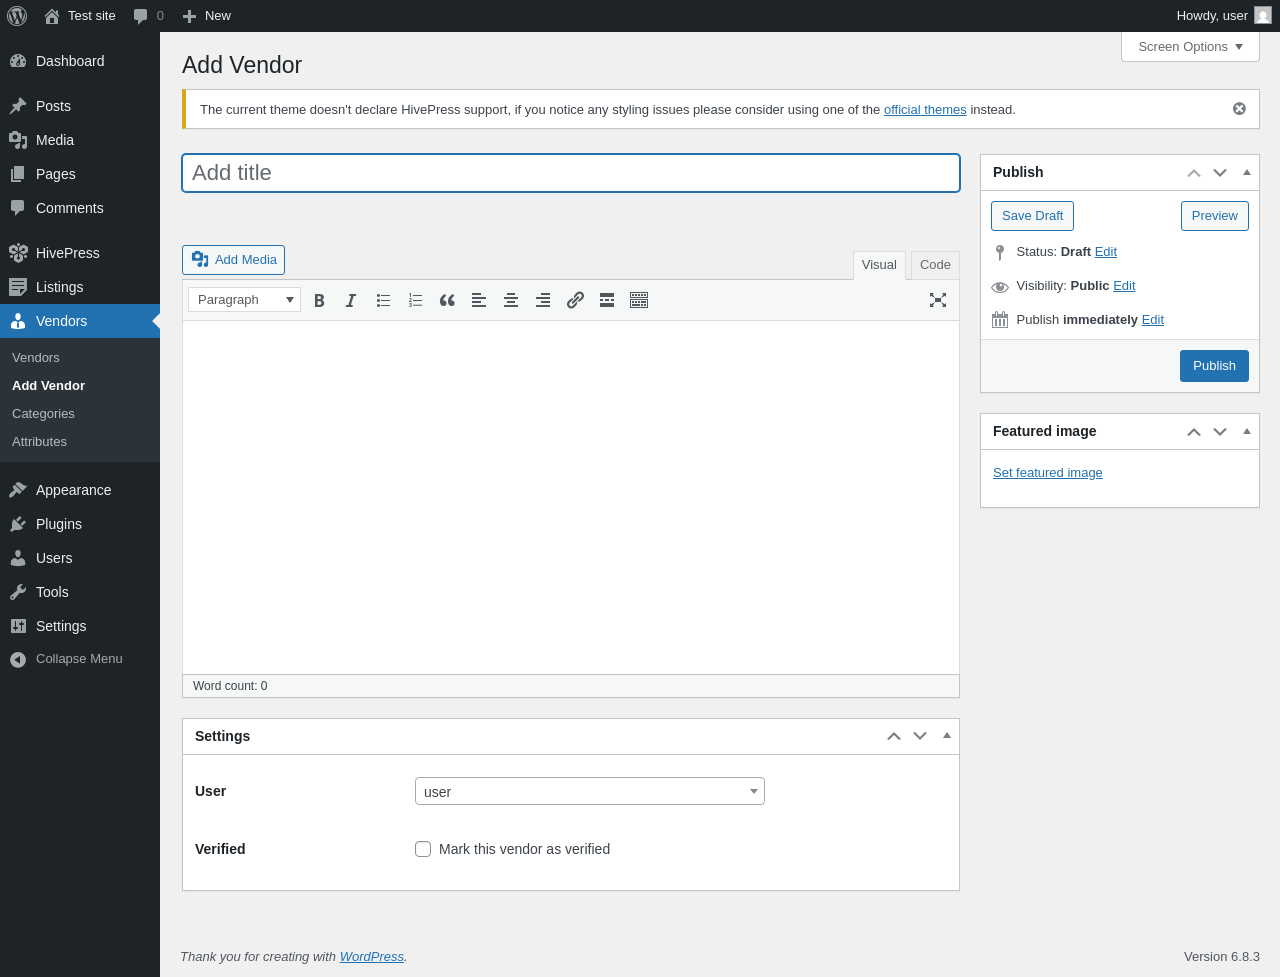Expand the Screen Options panel
1280x977 pixels.
tap(1190, 47)
